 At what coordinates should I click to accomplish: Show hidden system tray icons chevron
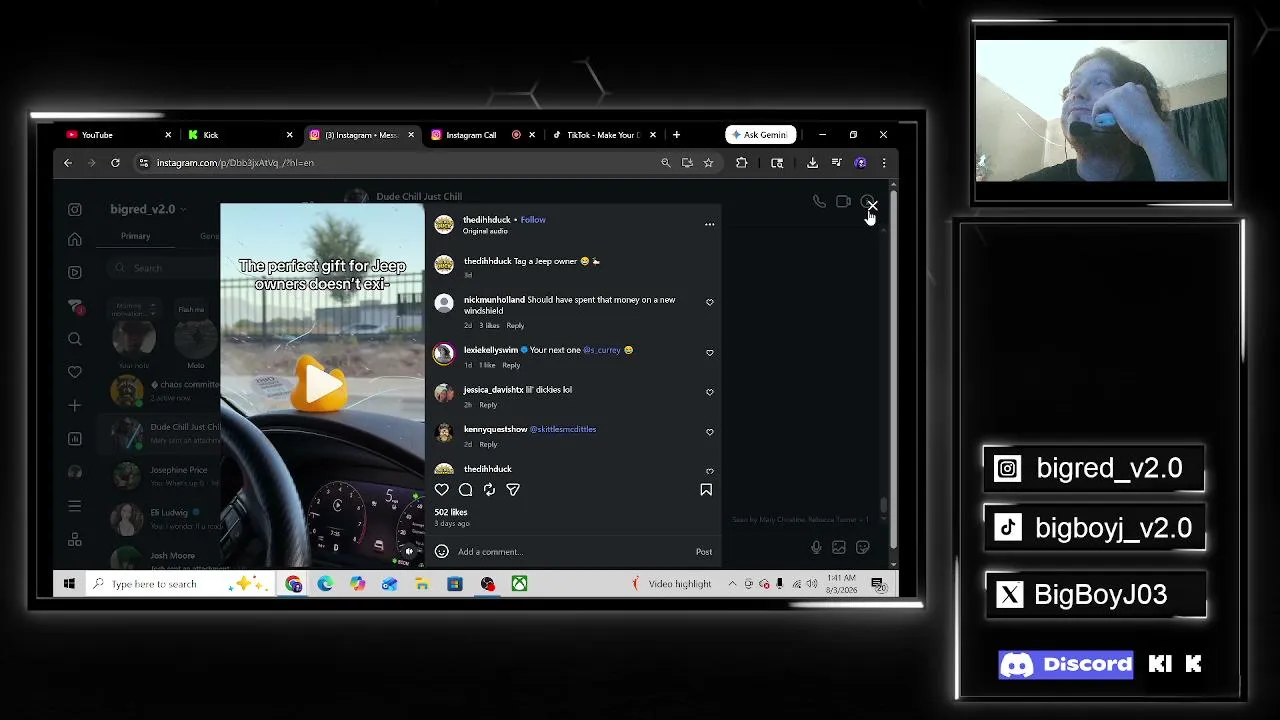(x=732, y=584)
